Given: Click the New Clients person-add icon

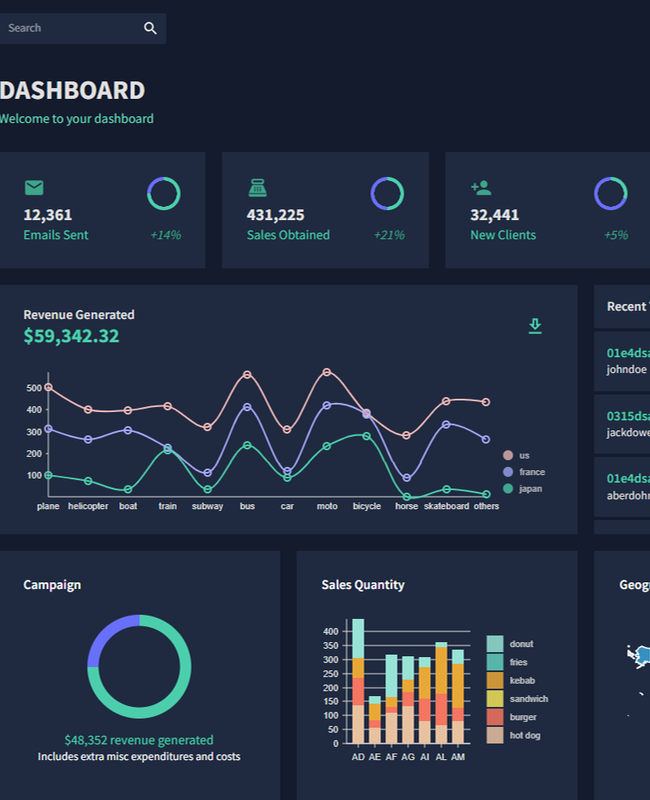Looking at the screenshot, I should coord(481,188).
